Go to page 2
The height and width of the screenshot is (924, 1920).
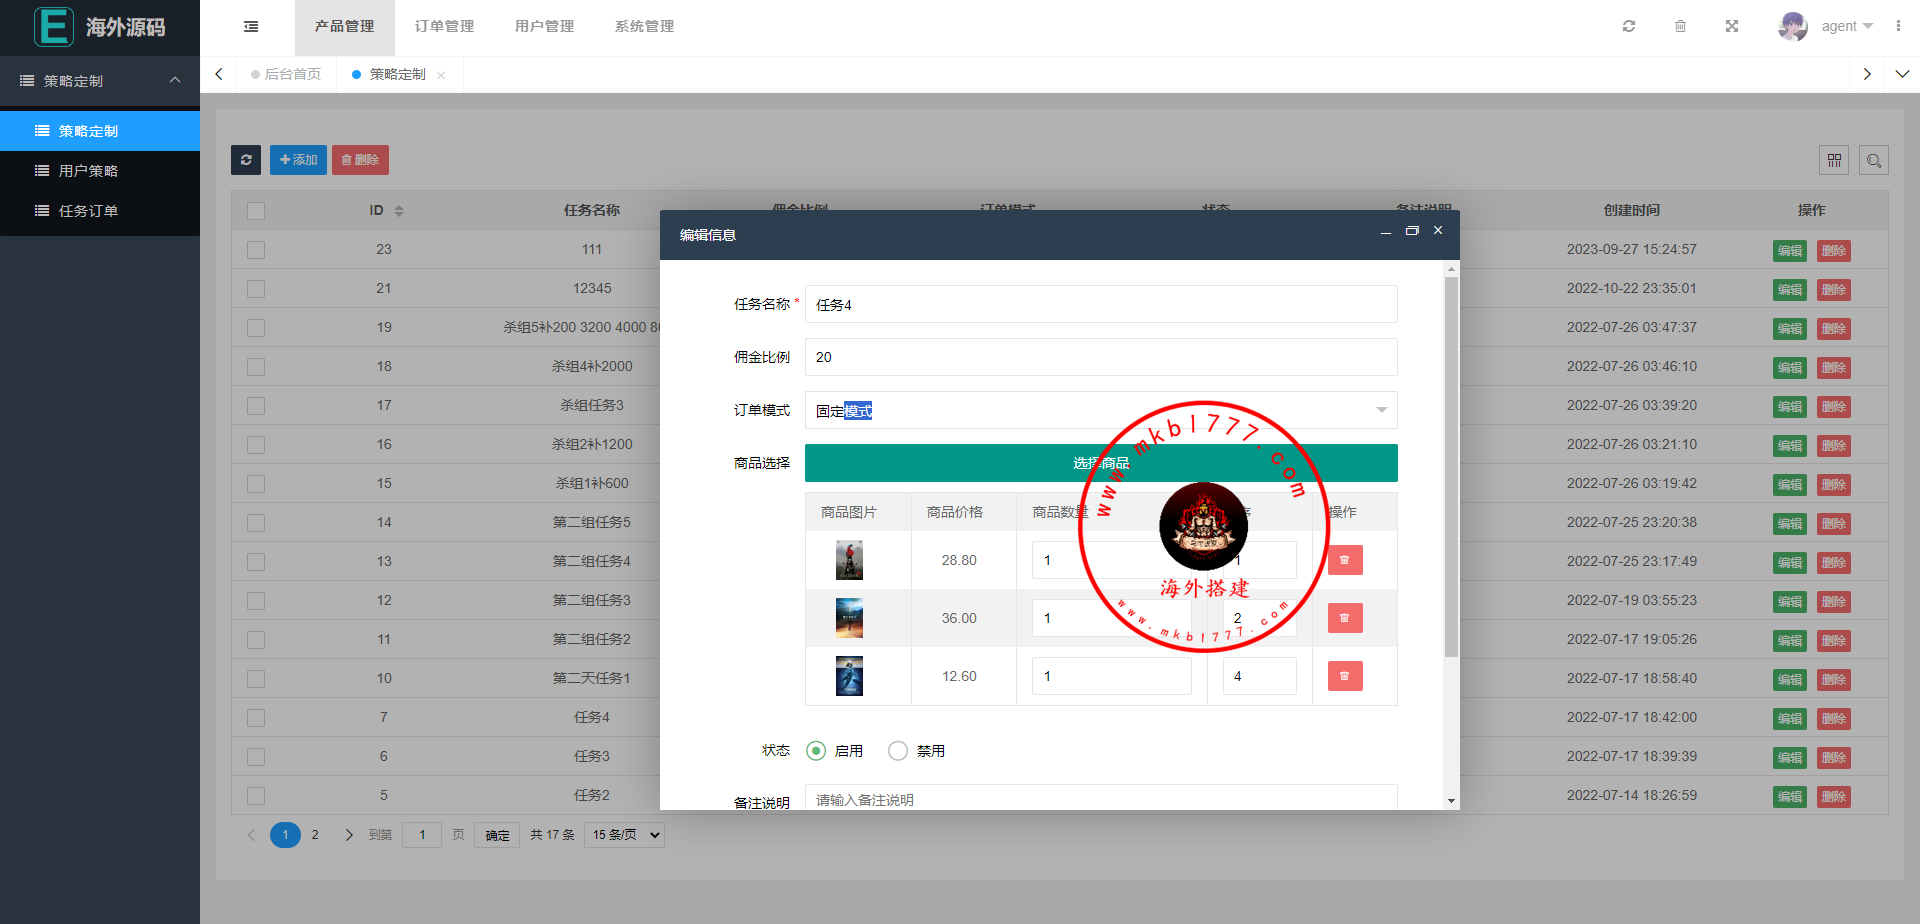pos(315,835)
